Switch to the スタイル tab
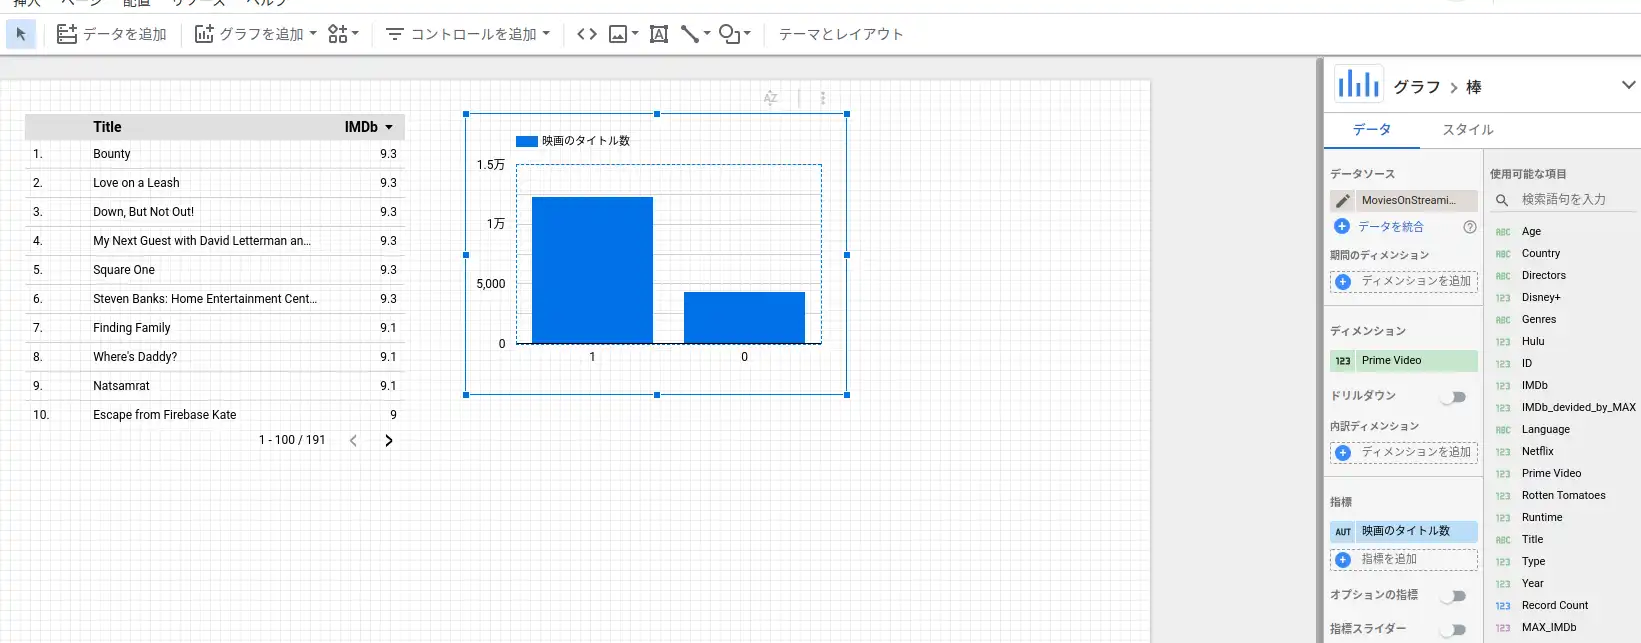 [x=1468, y=130]
